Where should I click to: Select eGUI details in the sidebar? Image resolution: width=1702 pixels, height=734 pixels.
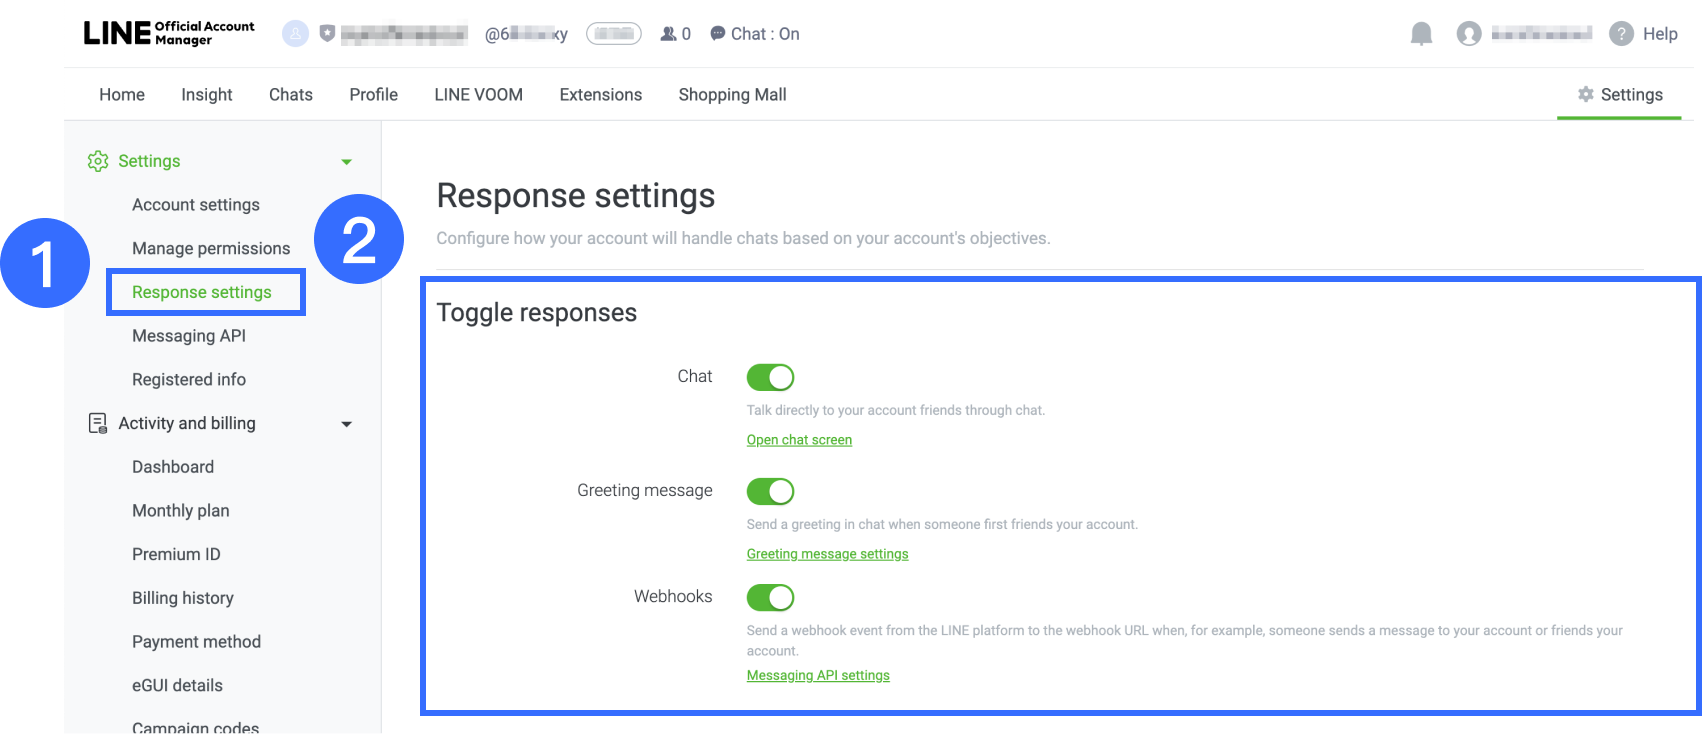pyautogui.click(x=177, y=685)
